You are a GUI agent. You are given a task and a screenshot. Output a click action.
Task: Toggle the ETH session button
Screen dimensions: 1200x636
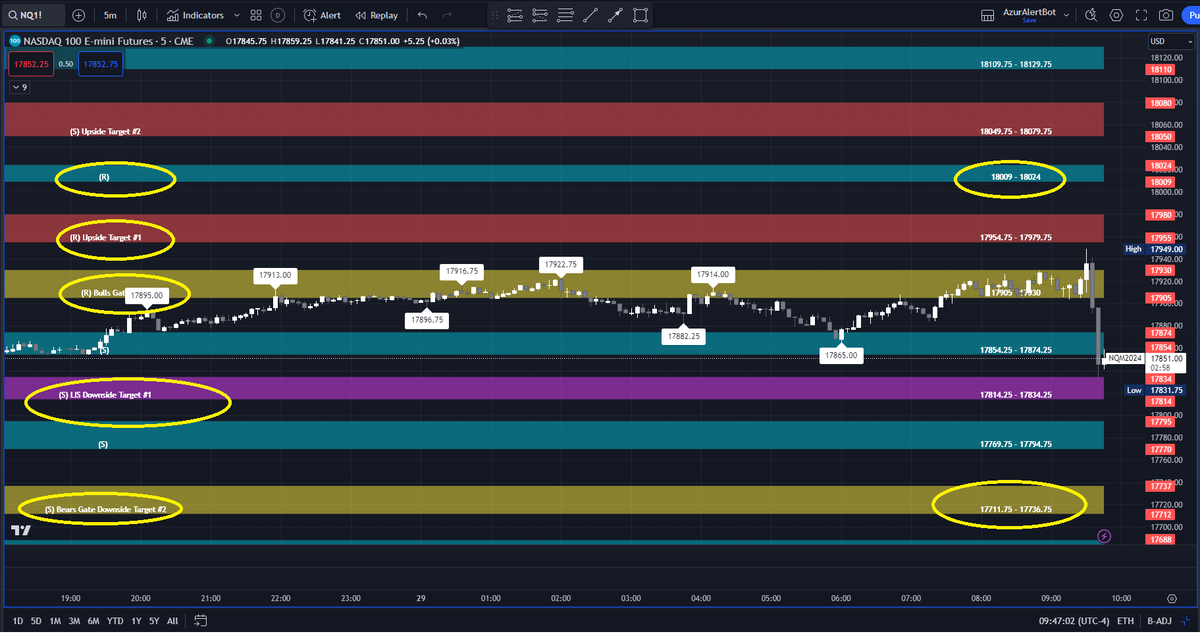(x=1126, y=621)
